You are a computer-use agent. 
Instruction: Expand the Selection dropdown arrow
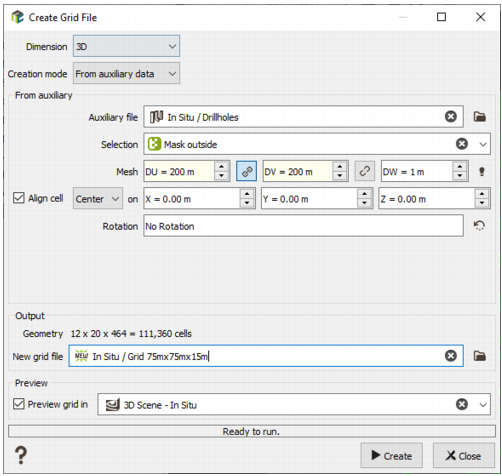tap(483, 144)
